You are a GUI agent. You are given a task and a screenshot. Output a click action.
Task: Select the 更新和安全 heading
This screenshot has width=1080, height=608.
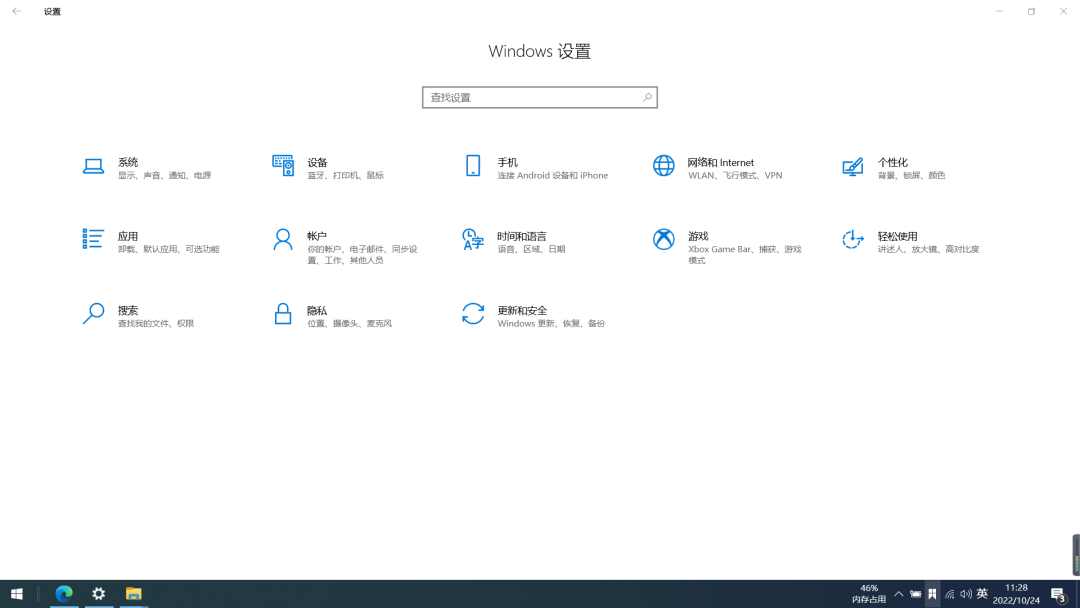522,311
